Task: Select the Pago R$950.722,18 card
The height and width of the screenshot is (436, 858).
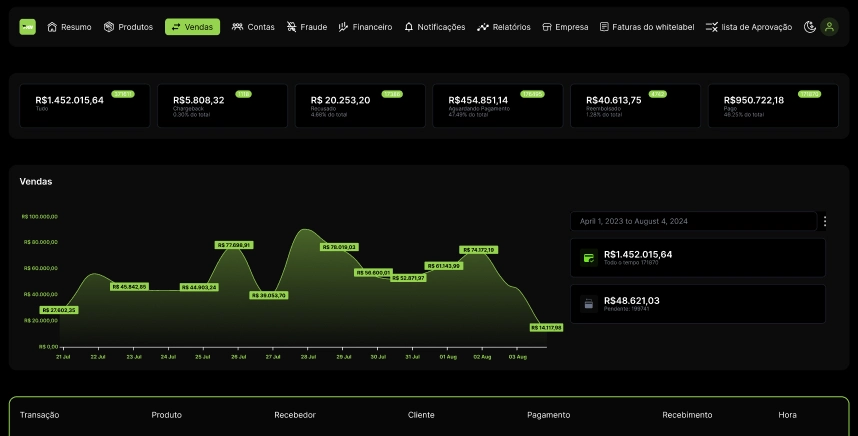Action: click(x=773, y=106)
